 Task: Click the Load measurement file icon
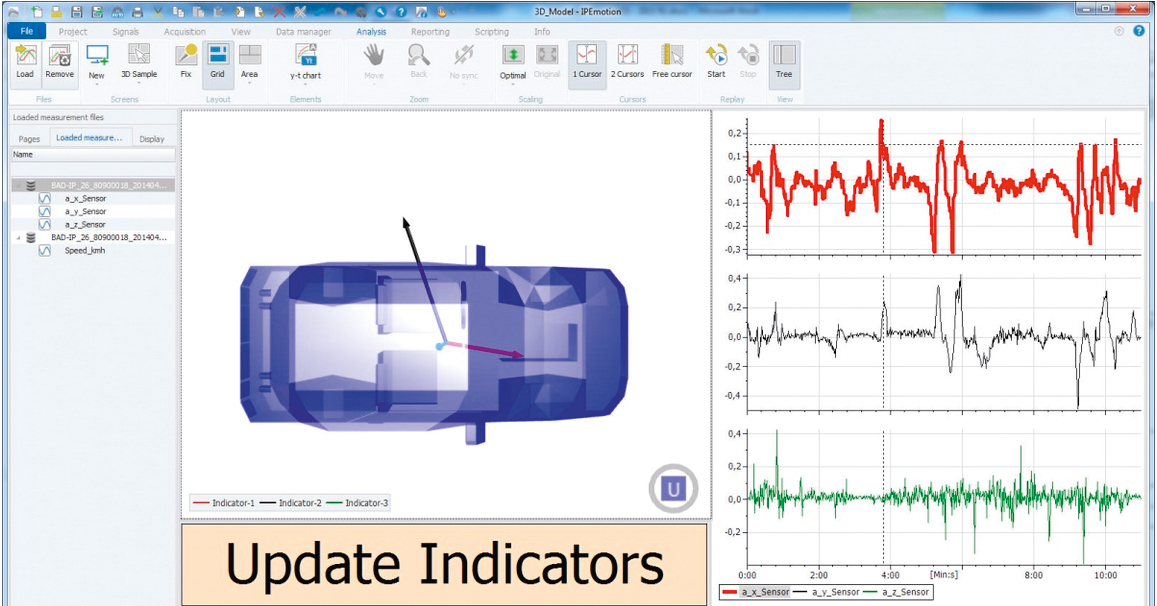click(x=25, y=60)
